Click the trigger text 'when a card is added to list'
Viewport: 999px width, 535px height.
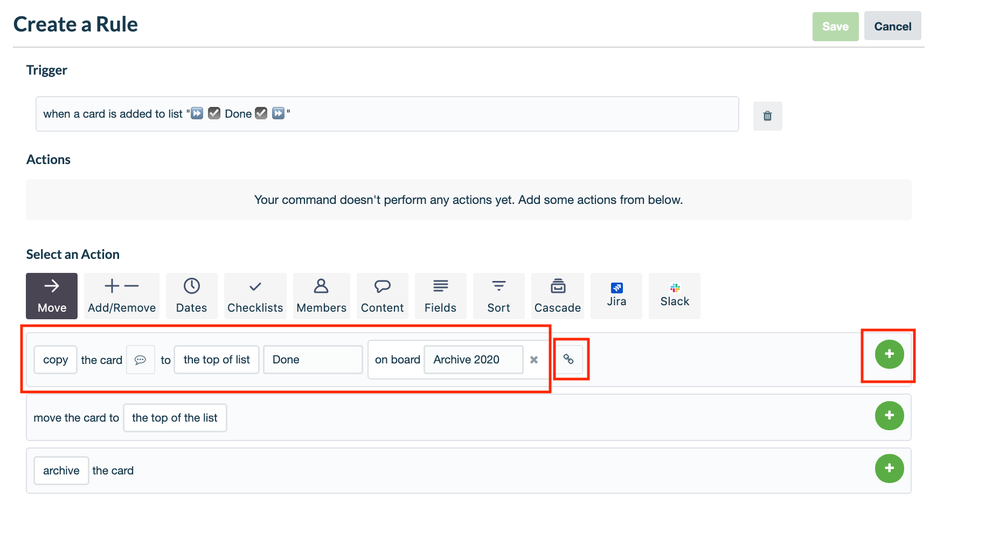coord(113,114)
